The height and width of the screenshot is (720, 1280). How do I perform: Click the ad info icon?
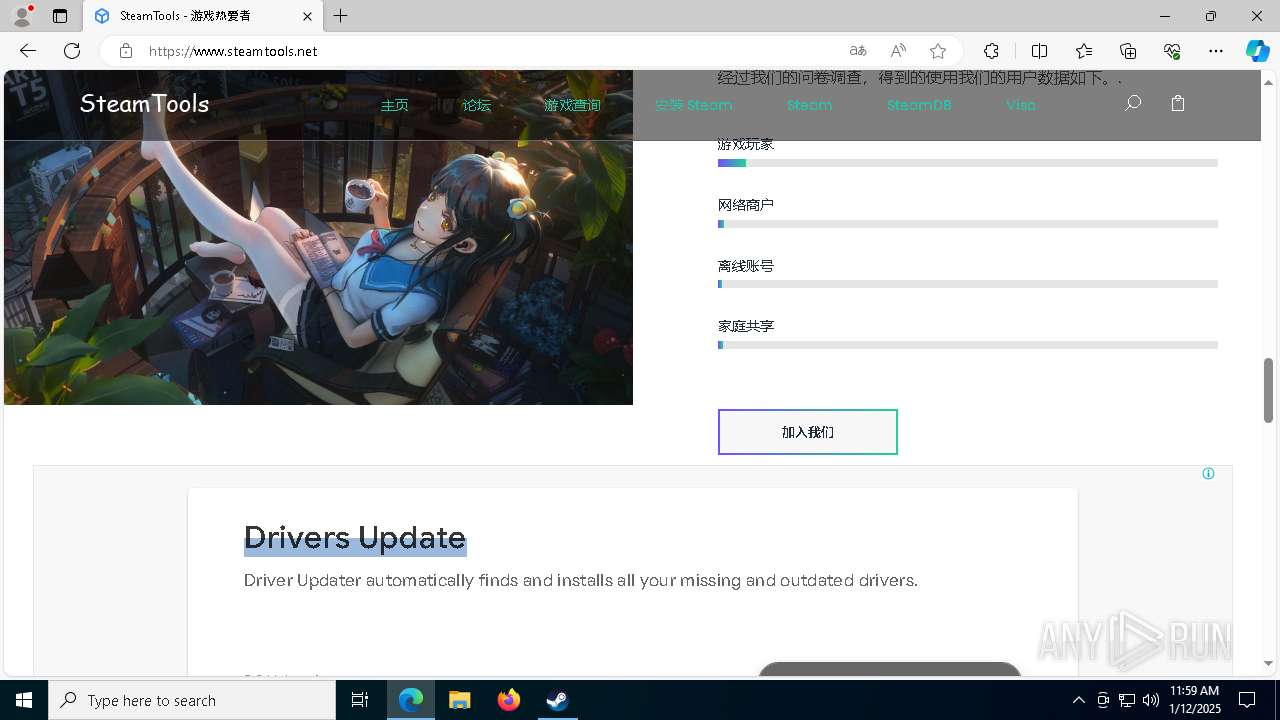pyautogui.click(x=1208, y=474)
